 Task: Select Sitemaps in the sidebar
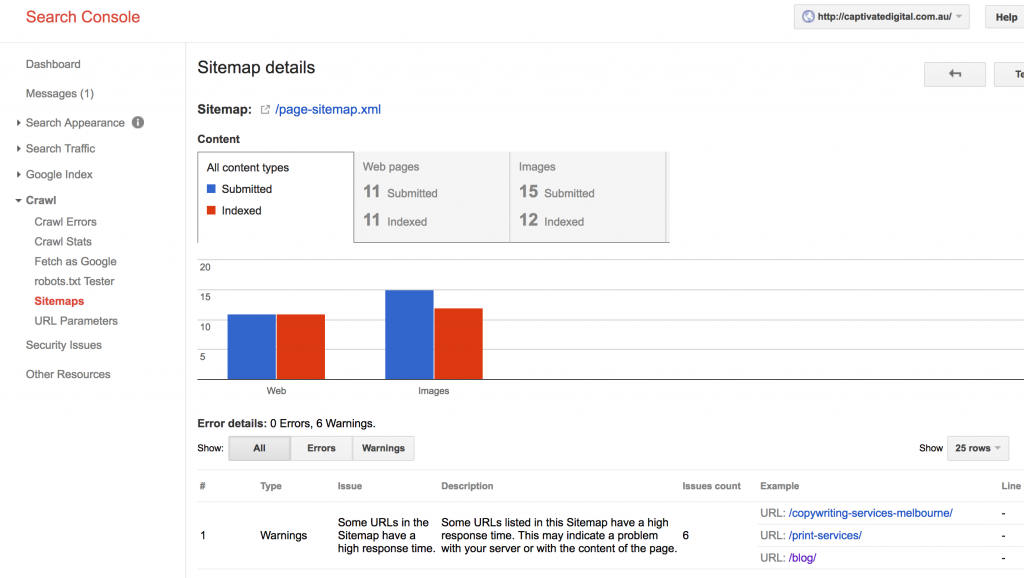point(59,301)
